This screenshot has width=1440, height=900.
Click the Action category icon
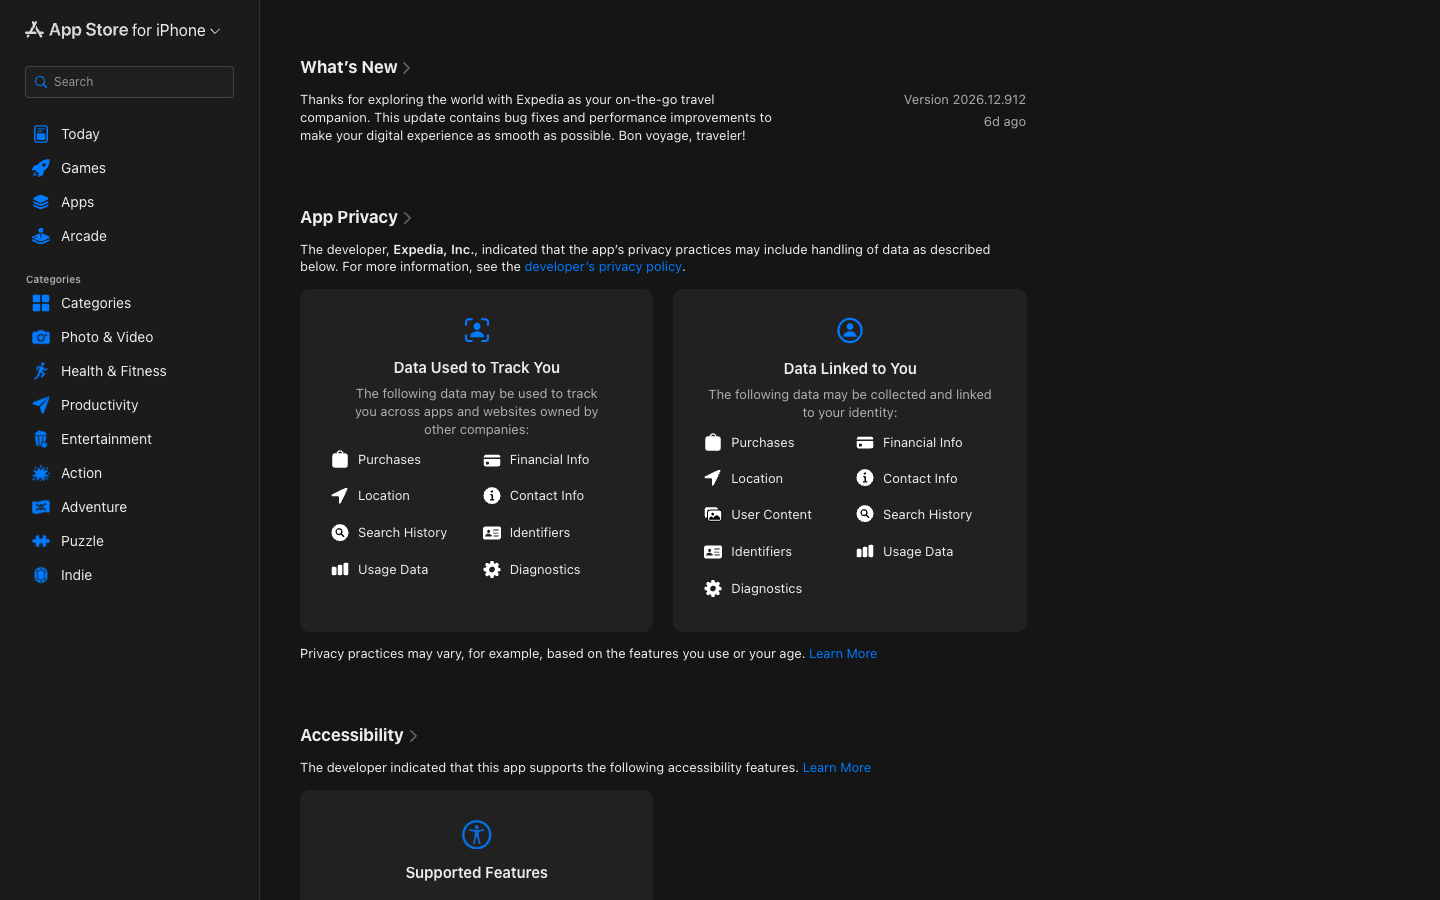tap(41, 473)
